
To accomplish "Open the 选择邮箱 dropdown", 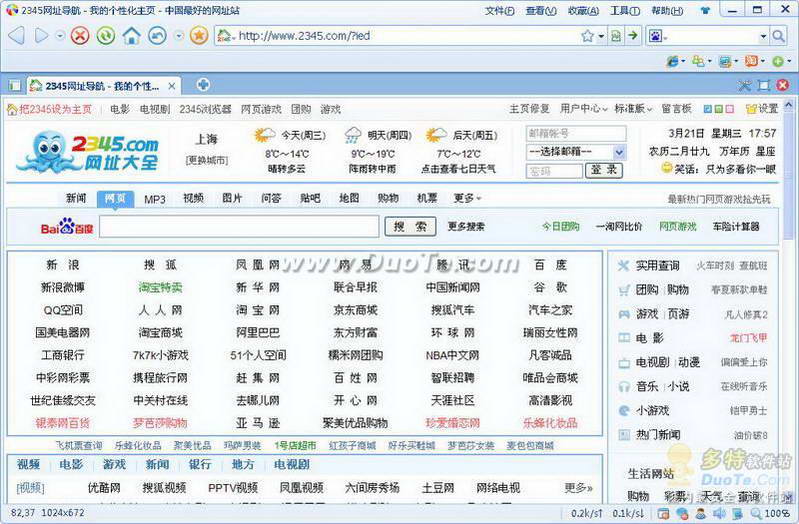I will click(x=575, y=152).
